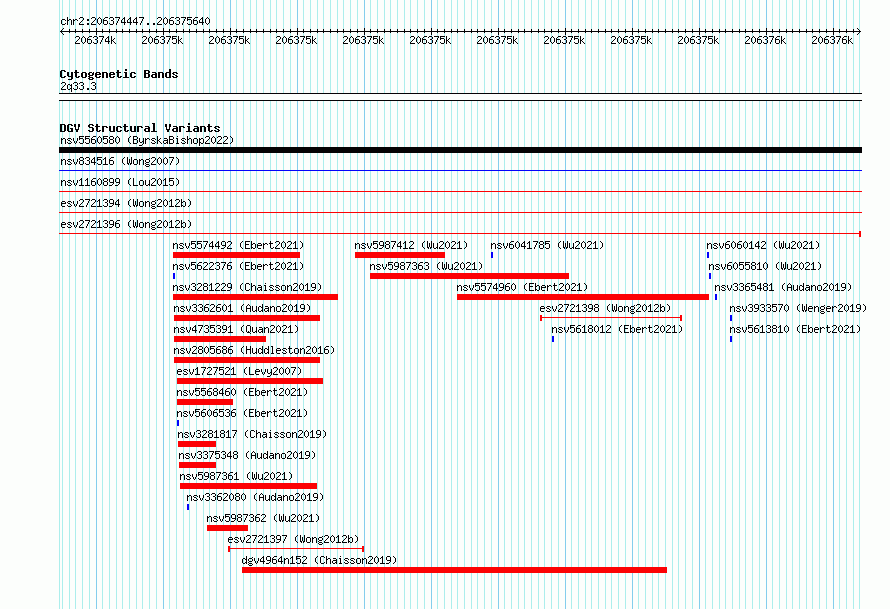Select nsv5987412 (Wu2021) label

point(412,245)
